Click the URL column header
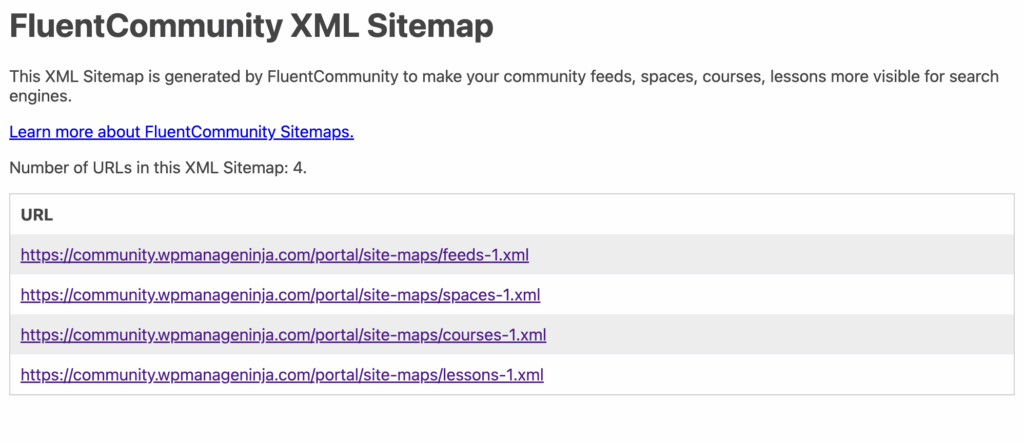1024x443 pixels. (37, 215)
